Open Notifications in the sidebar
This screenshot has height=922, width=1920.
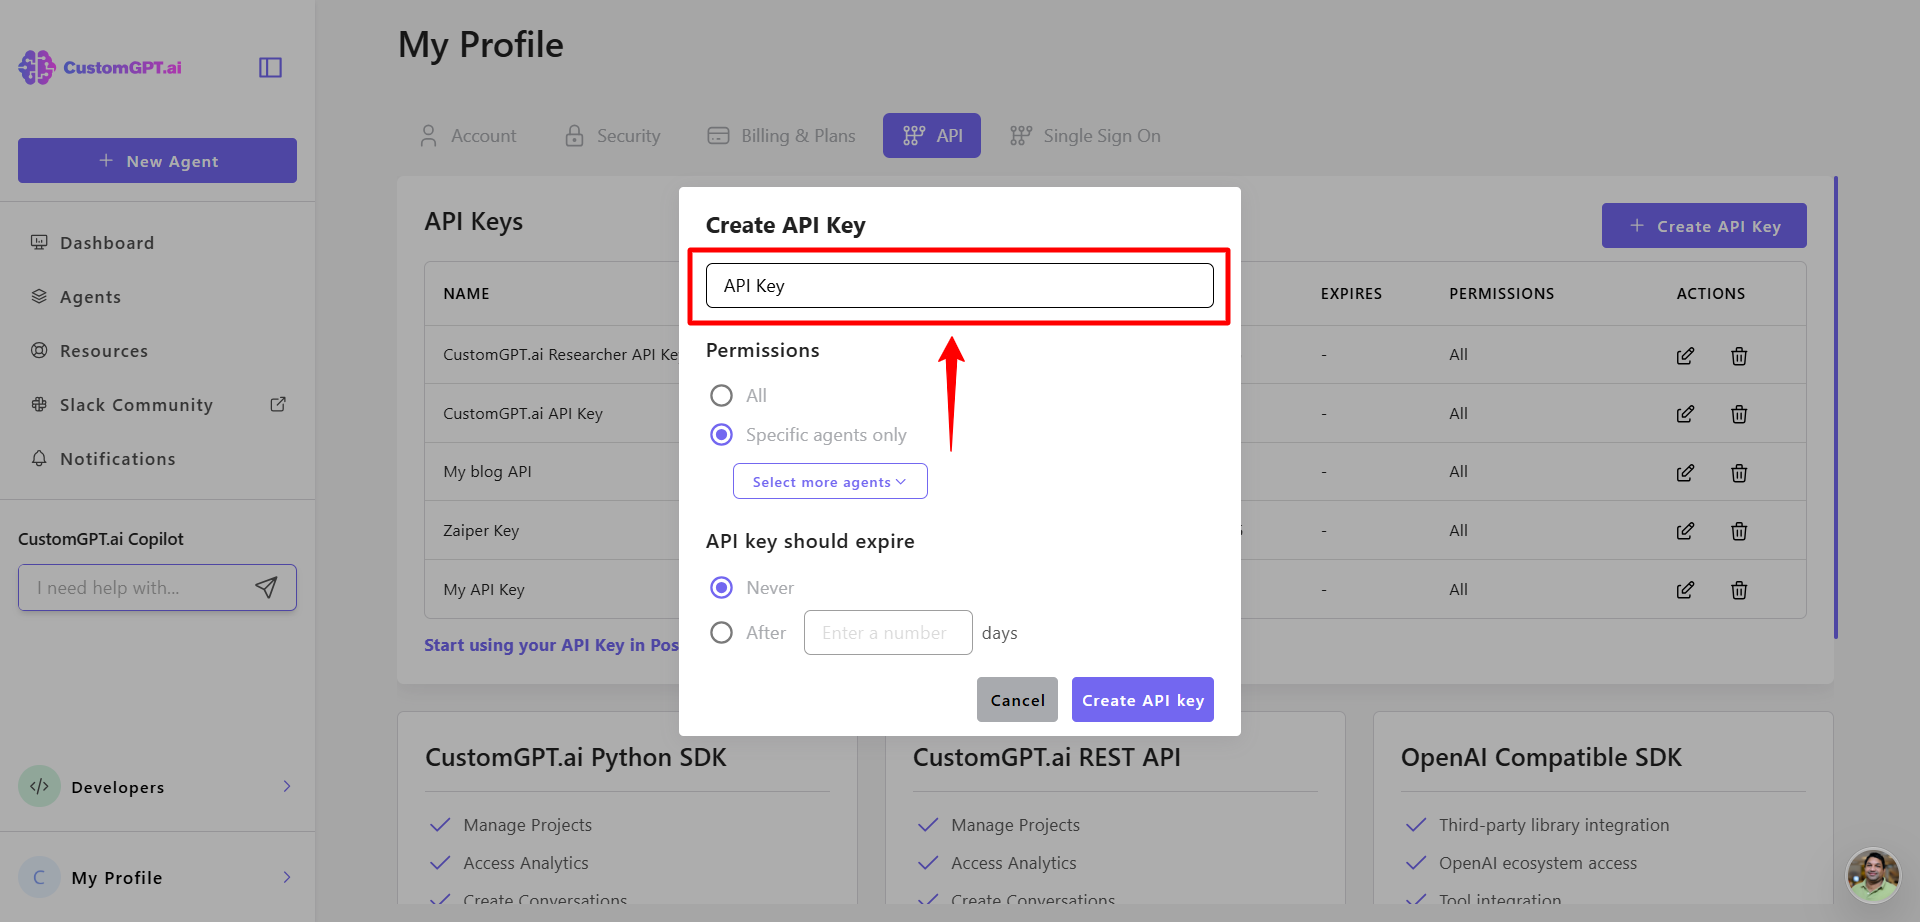(x=118, y=458)
